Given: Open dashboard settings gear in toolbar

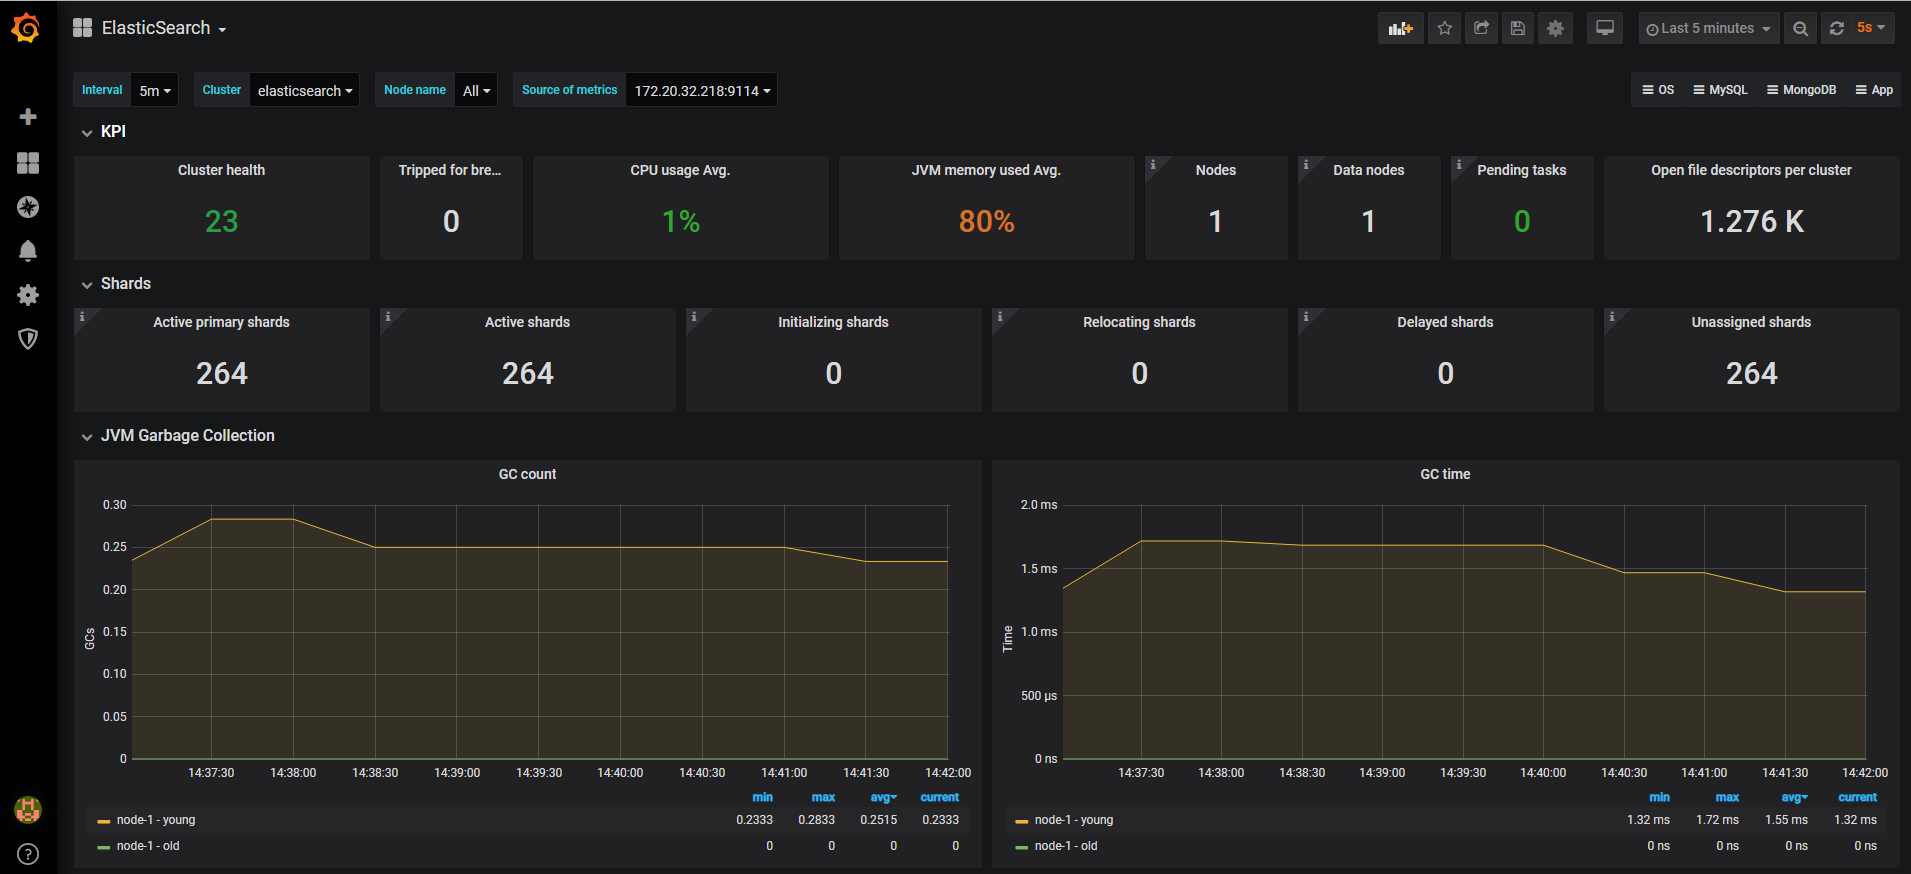Looking at the screenshot, I should pyautogui.click(x=1555, y=28).
